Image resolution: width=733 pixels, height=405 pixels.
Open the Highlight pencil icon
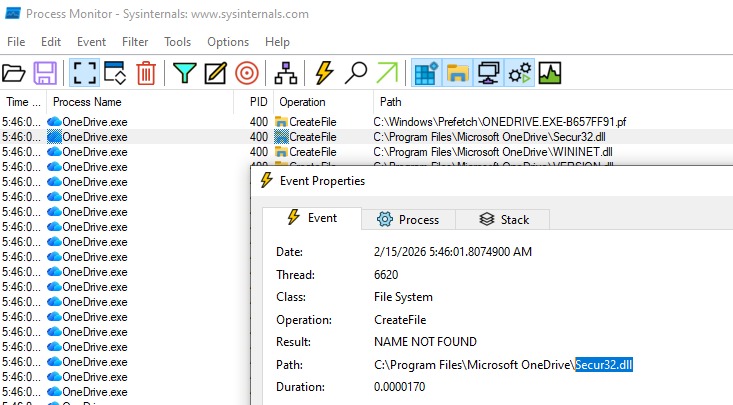point(215,72)
